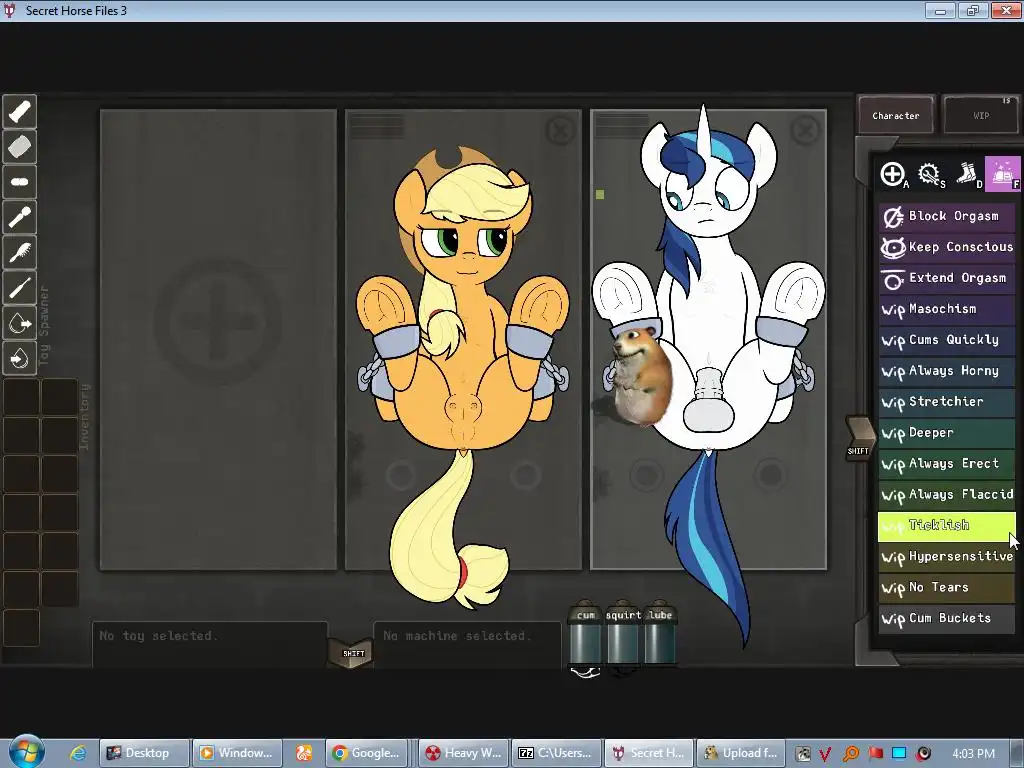The width and height of the screenshot is (1024, 768).
Task: Click the highlighted purple icon labeled F
Action: [1002, 174]
